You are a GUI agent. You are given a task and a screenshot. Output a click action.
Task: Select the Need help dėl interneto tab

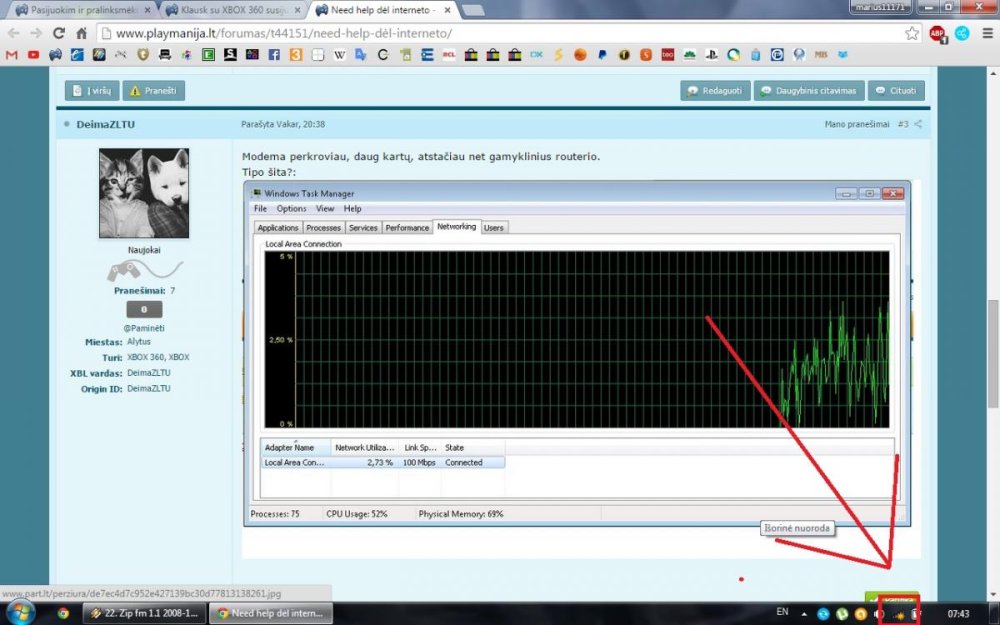click(383, 10)
